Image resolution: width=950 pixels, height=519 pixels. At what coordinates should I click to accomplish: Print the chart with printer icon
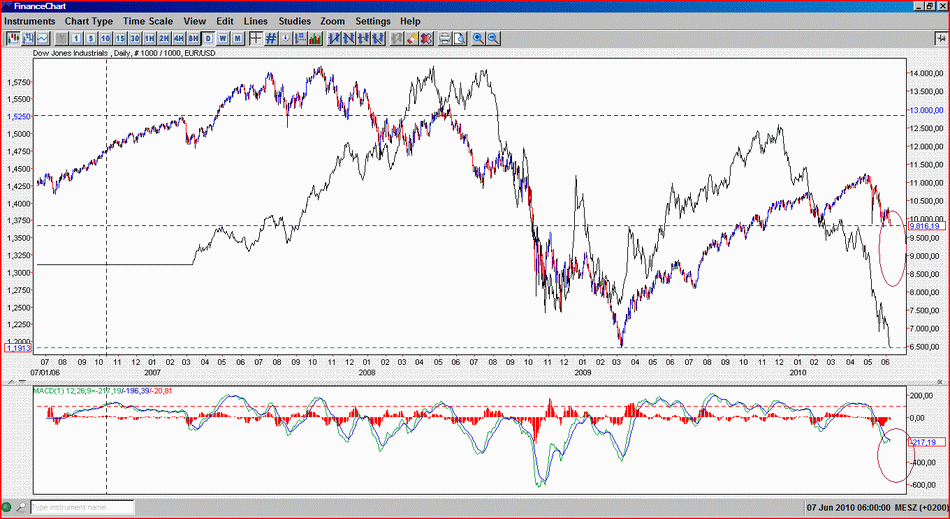click(x=445, y=38)
